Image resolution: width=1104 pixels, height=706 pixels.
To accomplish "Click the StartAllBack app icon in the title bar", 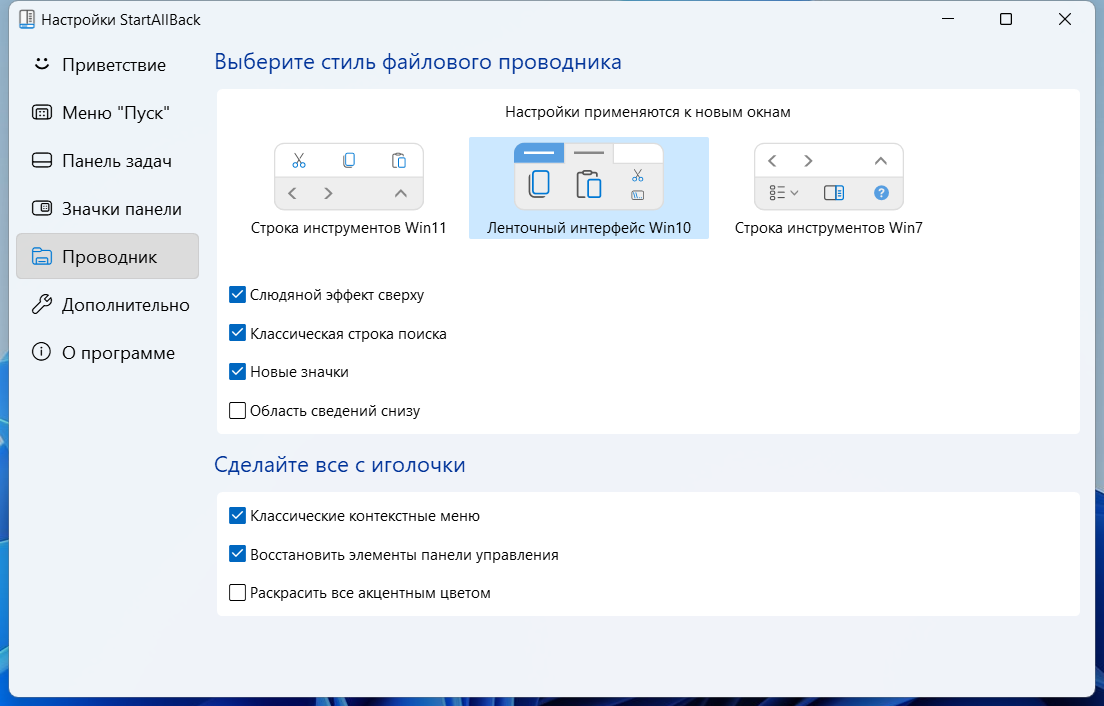I will tap(27, 19).
